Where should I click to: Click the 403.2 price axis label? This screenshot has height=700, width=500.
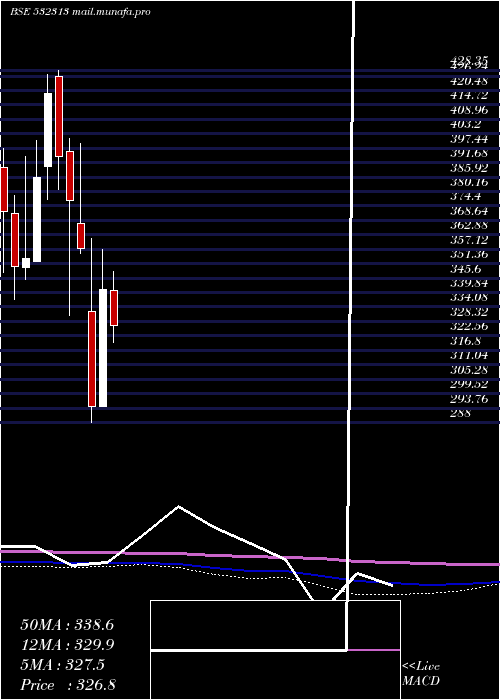tap(466, 125)
